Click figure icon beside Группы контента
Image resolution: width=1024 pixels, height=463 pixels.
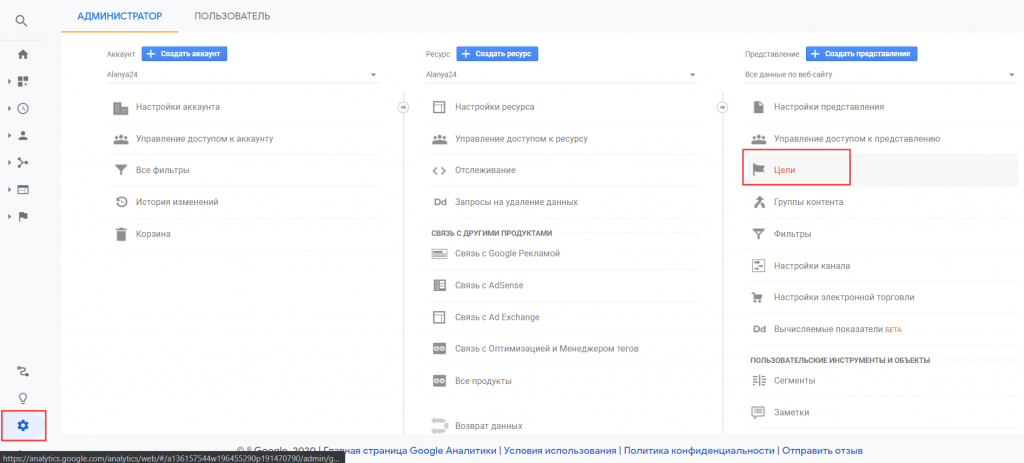[x=758, y=202]
